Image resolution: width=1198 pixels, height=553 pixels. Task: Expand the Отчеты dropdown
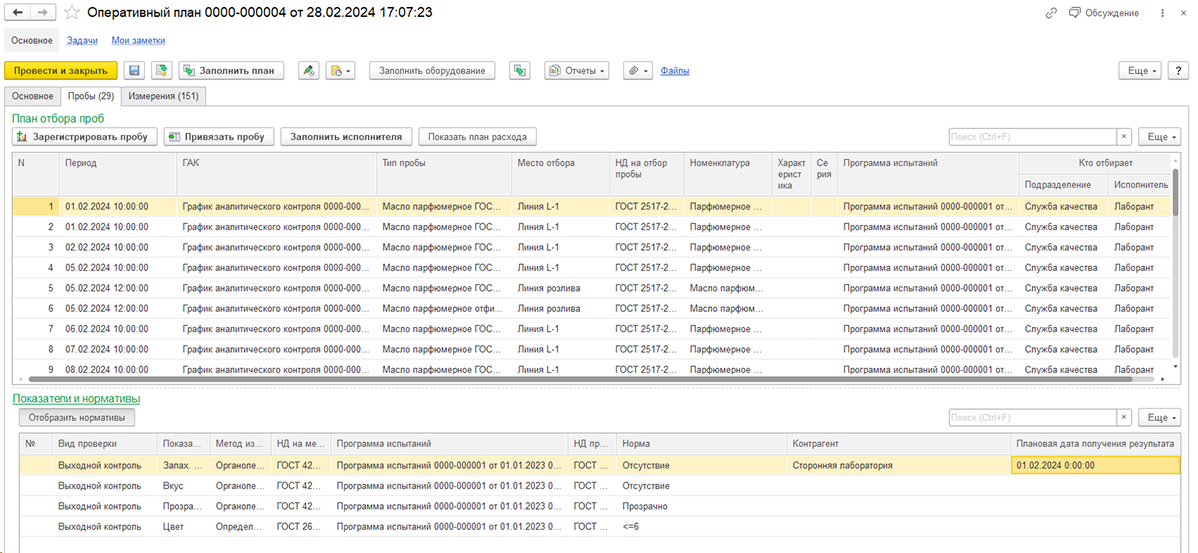[577, 70]
